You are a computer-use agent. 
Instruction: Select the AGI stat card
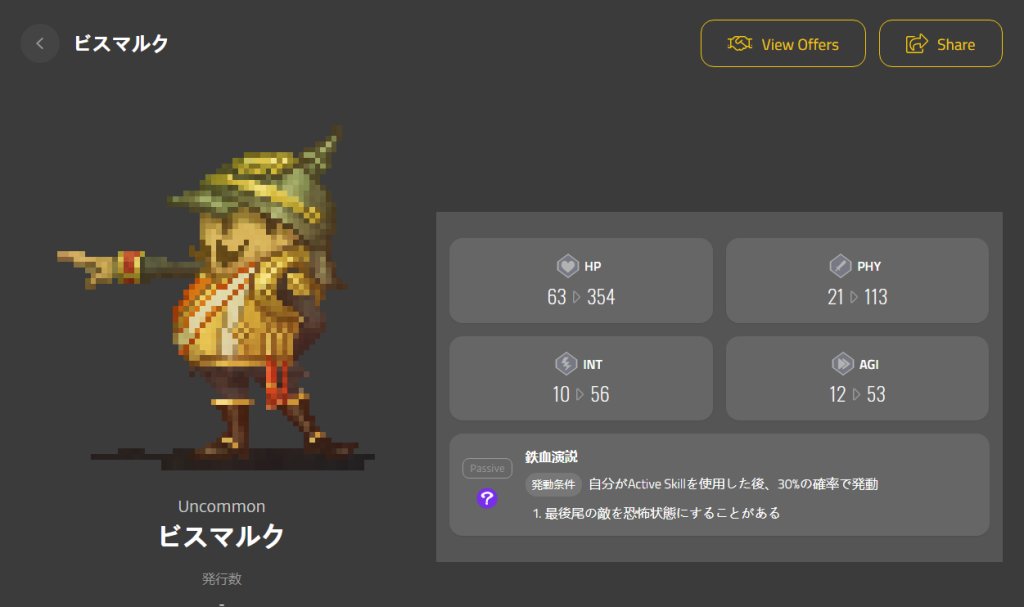tap(857, 378)
